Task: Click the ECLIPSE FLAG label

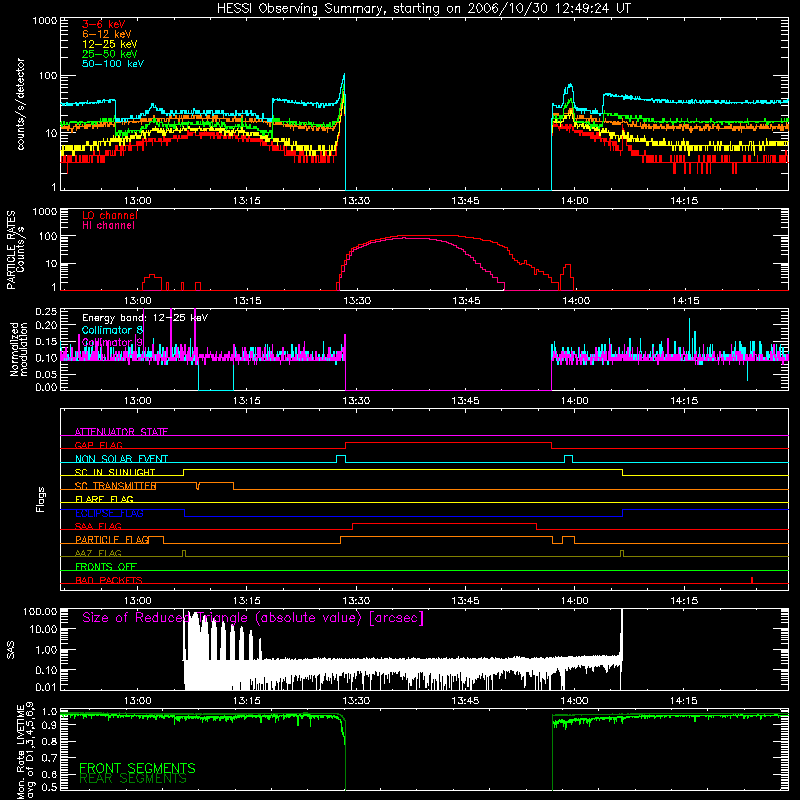Action: tap(109, 513)
